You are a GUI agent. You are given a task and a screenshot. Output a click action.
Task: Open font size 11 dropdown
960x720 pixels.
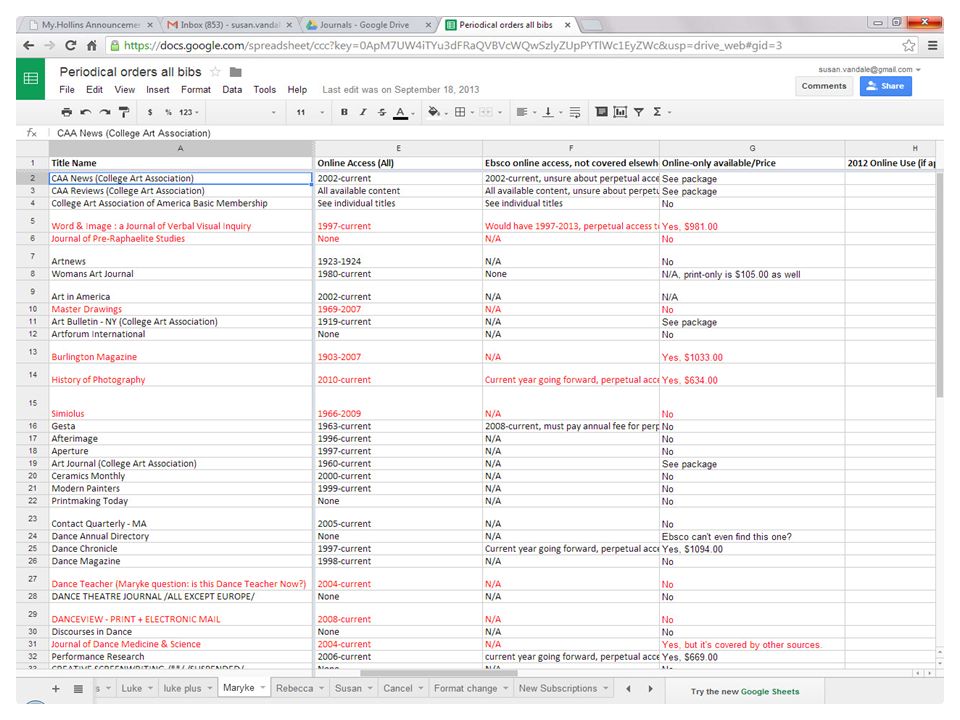click(310, 112)
